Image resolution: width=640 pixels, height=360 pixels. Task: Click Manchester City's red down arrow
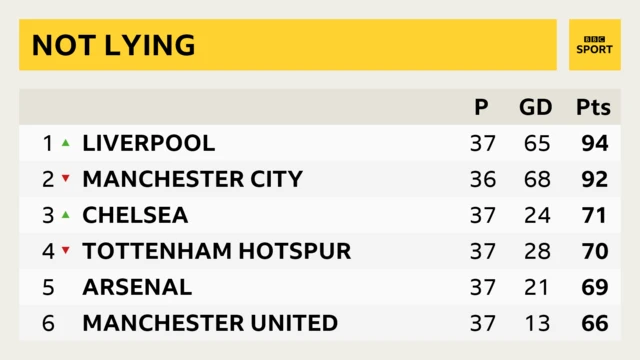(66, 178)
